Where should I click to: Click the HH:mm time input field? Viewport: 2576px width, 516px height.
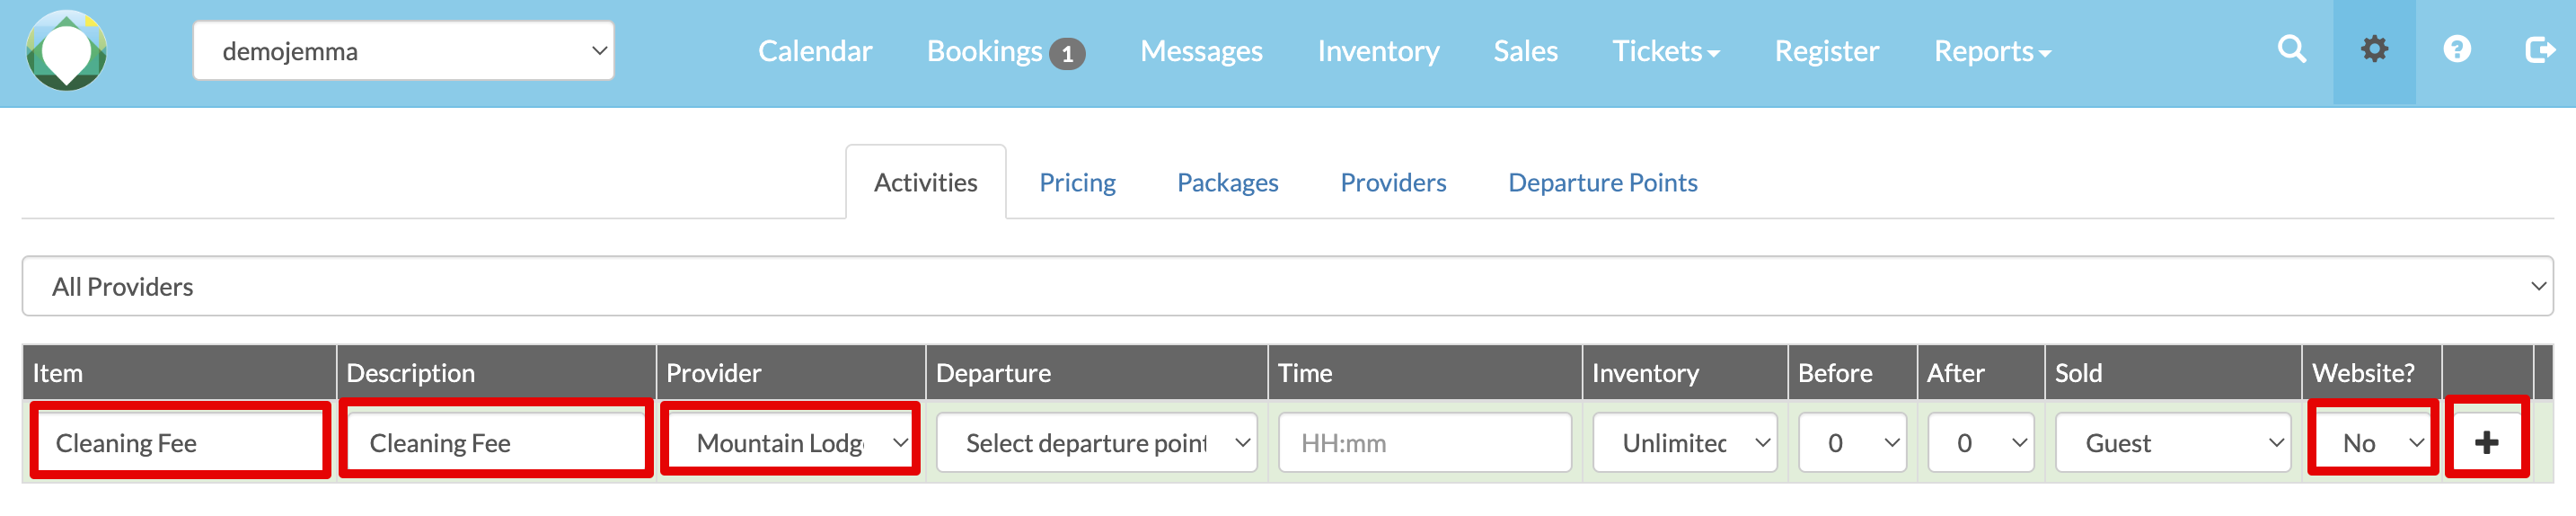tap(1424, 442)
